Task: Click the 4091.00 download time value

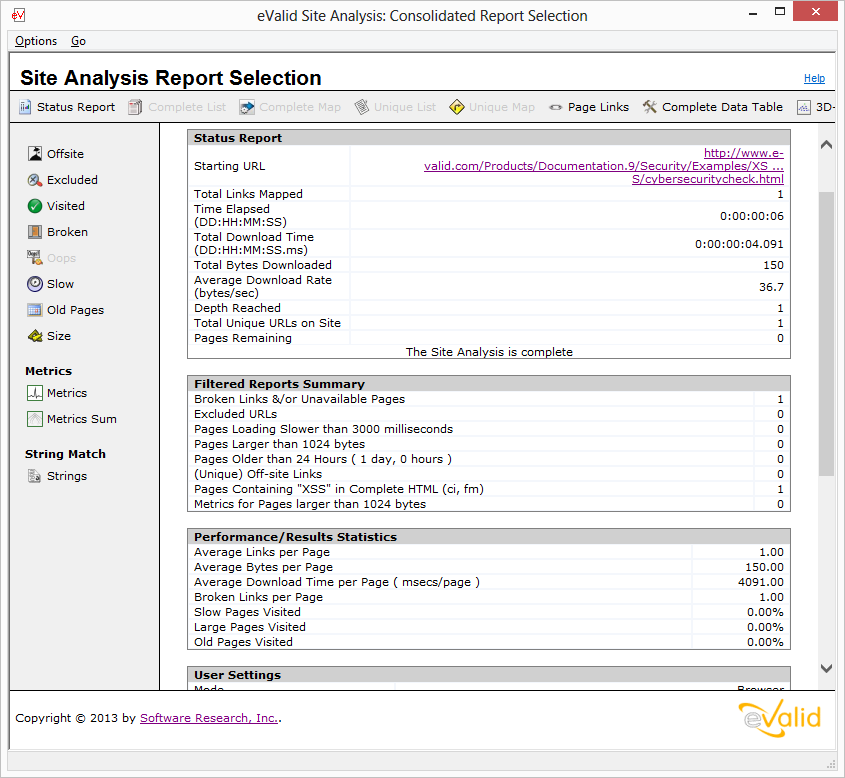Action: pos(761,582)
